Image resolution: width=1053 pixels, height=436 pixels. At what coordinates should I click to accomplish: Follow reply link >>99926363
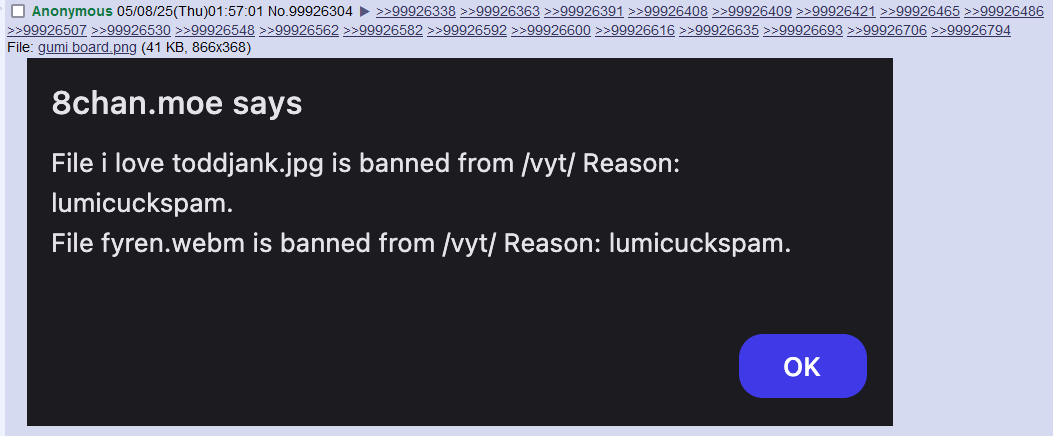click(500, 11)
